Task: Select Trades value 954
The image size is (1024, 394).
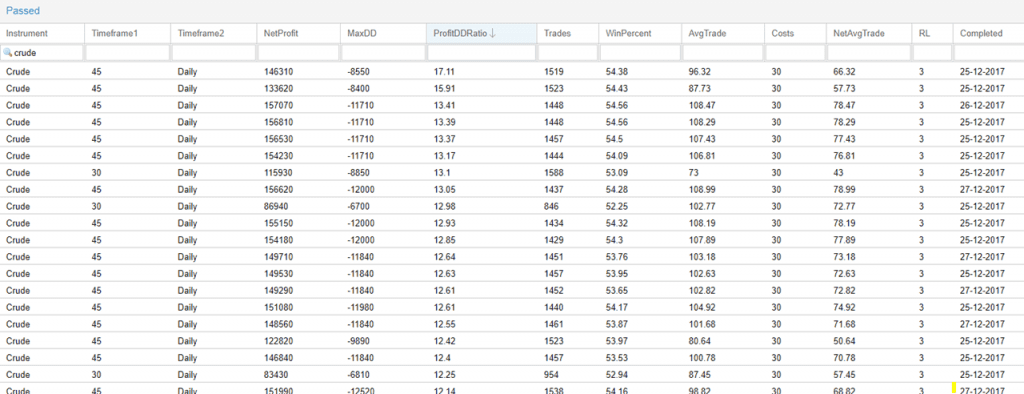Action: [551, 374]
